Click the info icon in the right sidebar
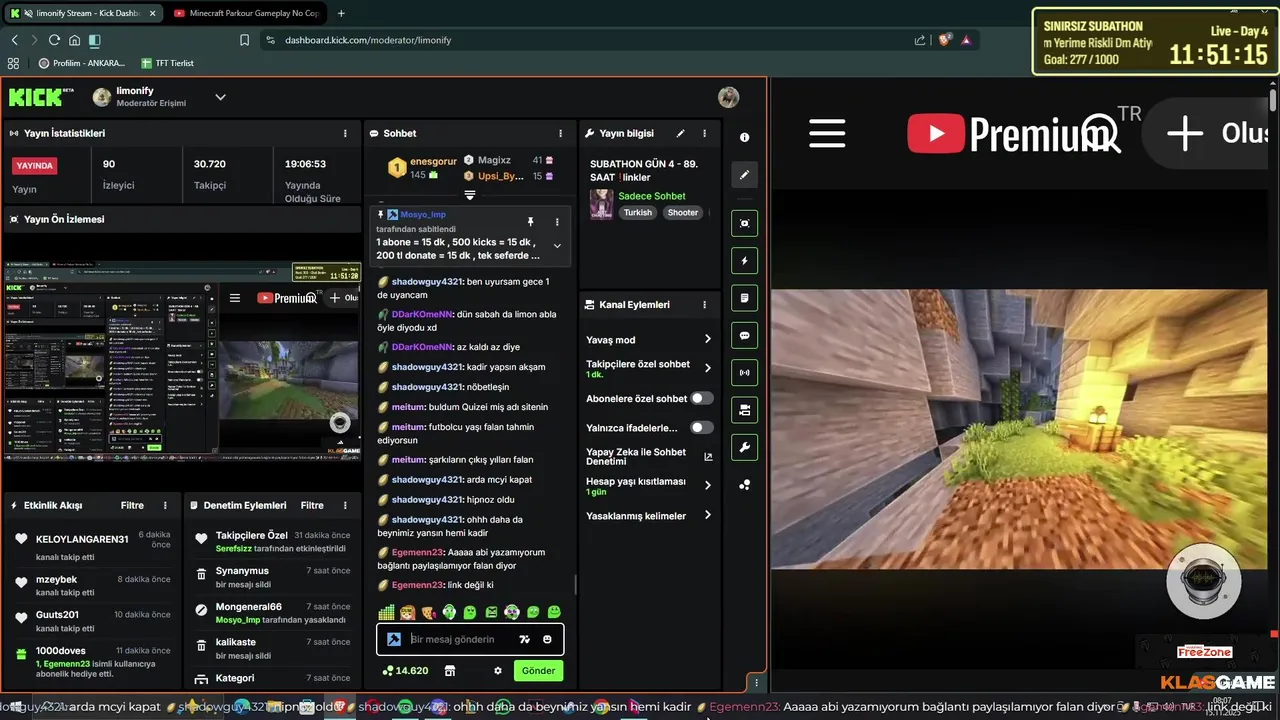The height and width of the screenshot is (720, 1280). coord(744,138)
